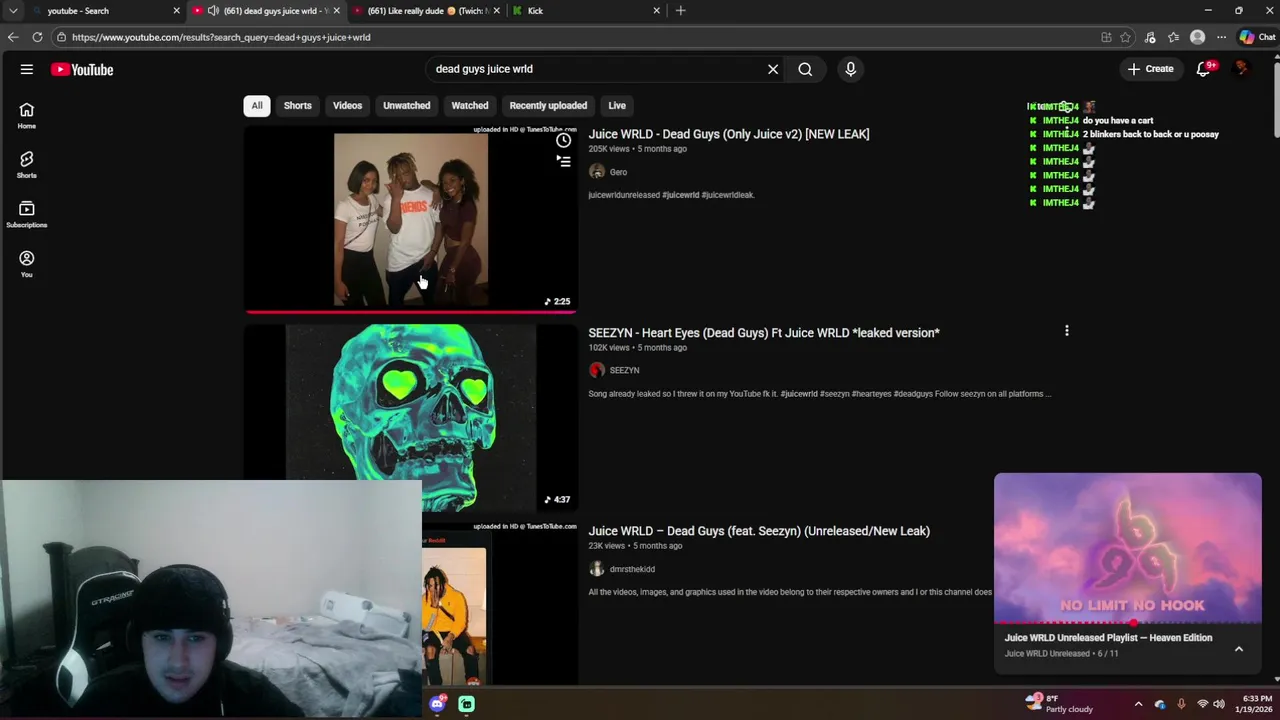Open a new browser tab
The image size is (1280, 720).
[681, 11]
